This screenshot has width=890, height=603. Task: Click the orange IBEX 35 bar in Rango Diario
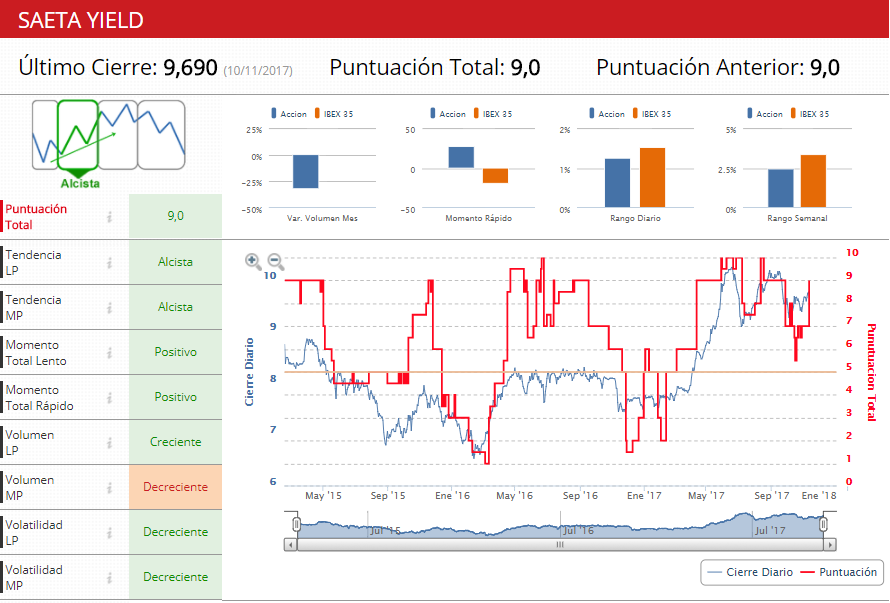tap(652, 178)
